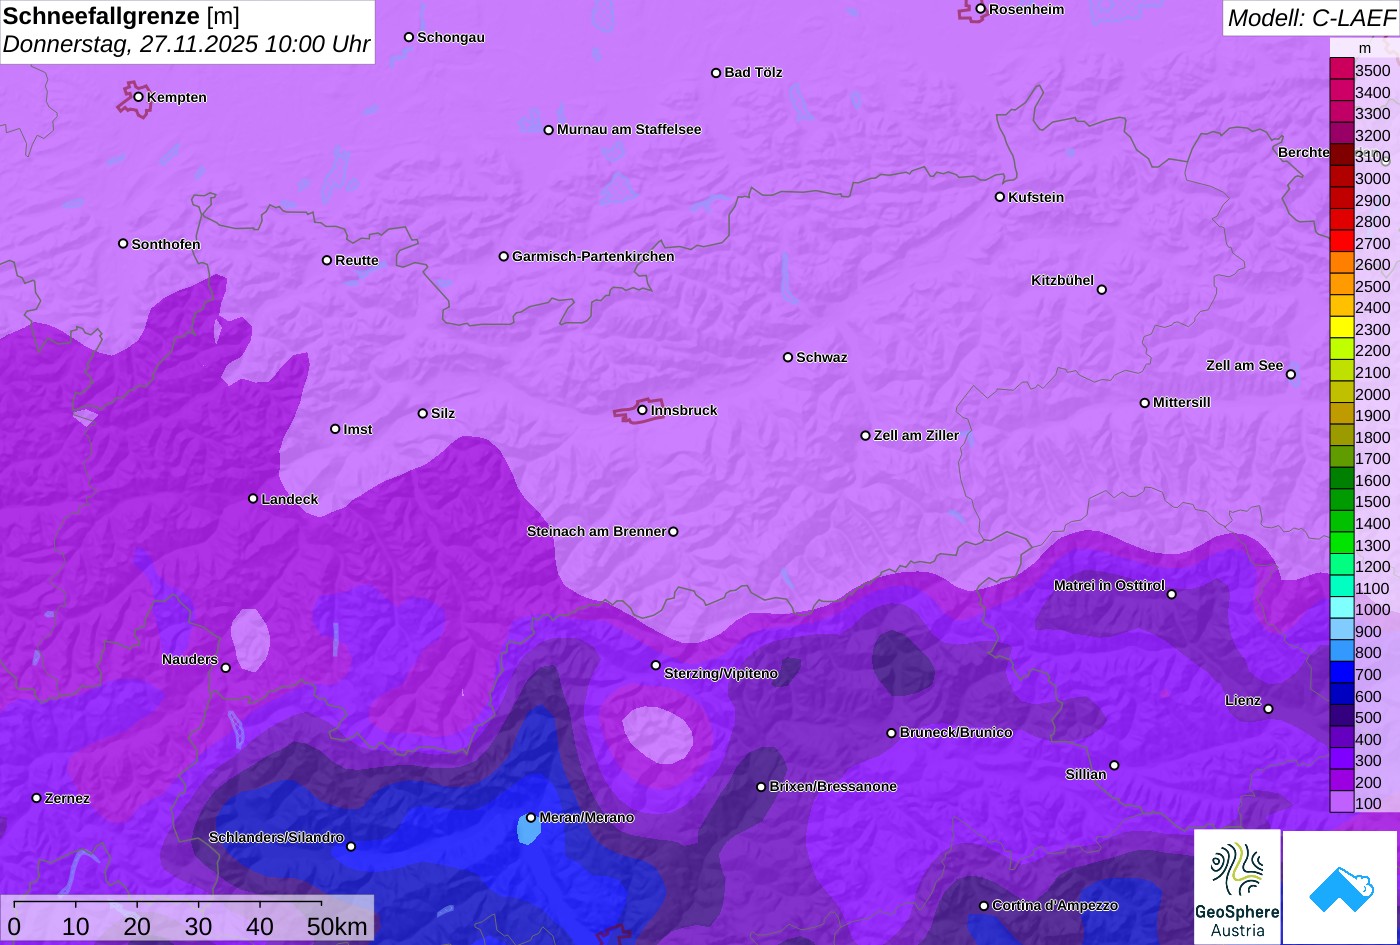The image size is (1400, 945).
Task: Click the 100 m violet legend swatch
Action: tap(1342, 803)
